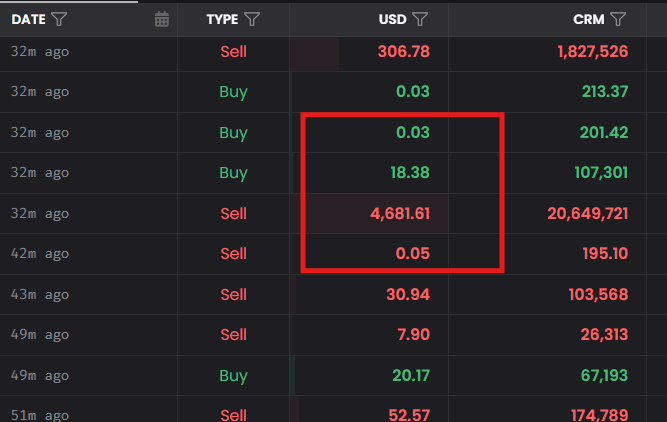This screenshot has height=422, width=667.
Task: Click the 67,193 CRM value
Action: 604,376
